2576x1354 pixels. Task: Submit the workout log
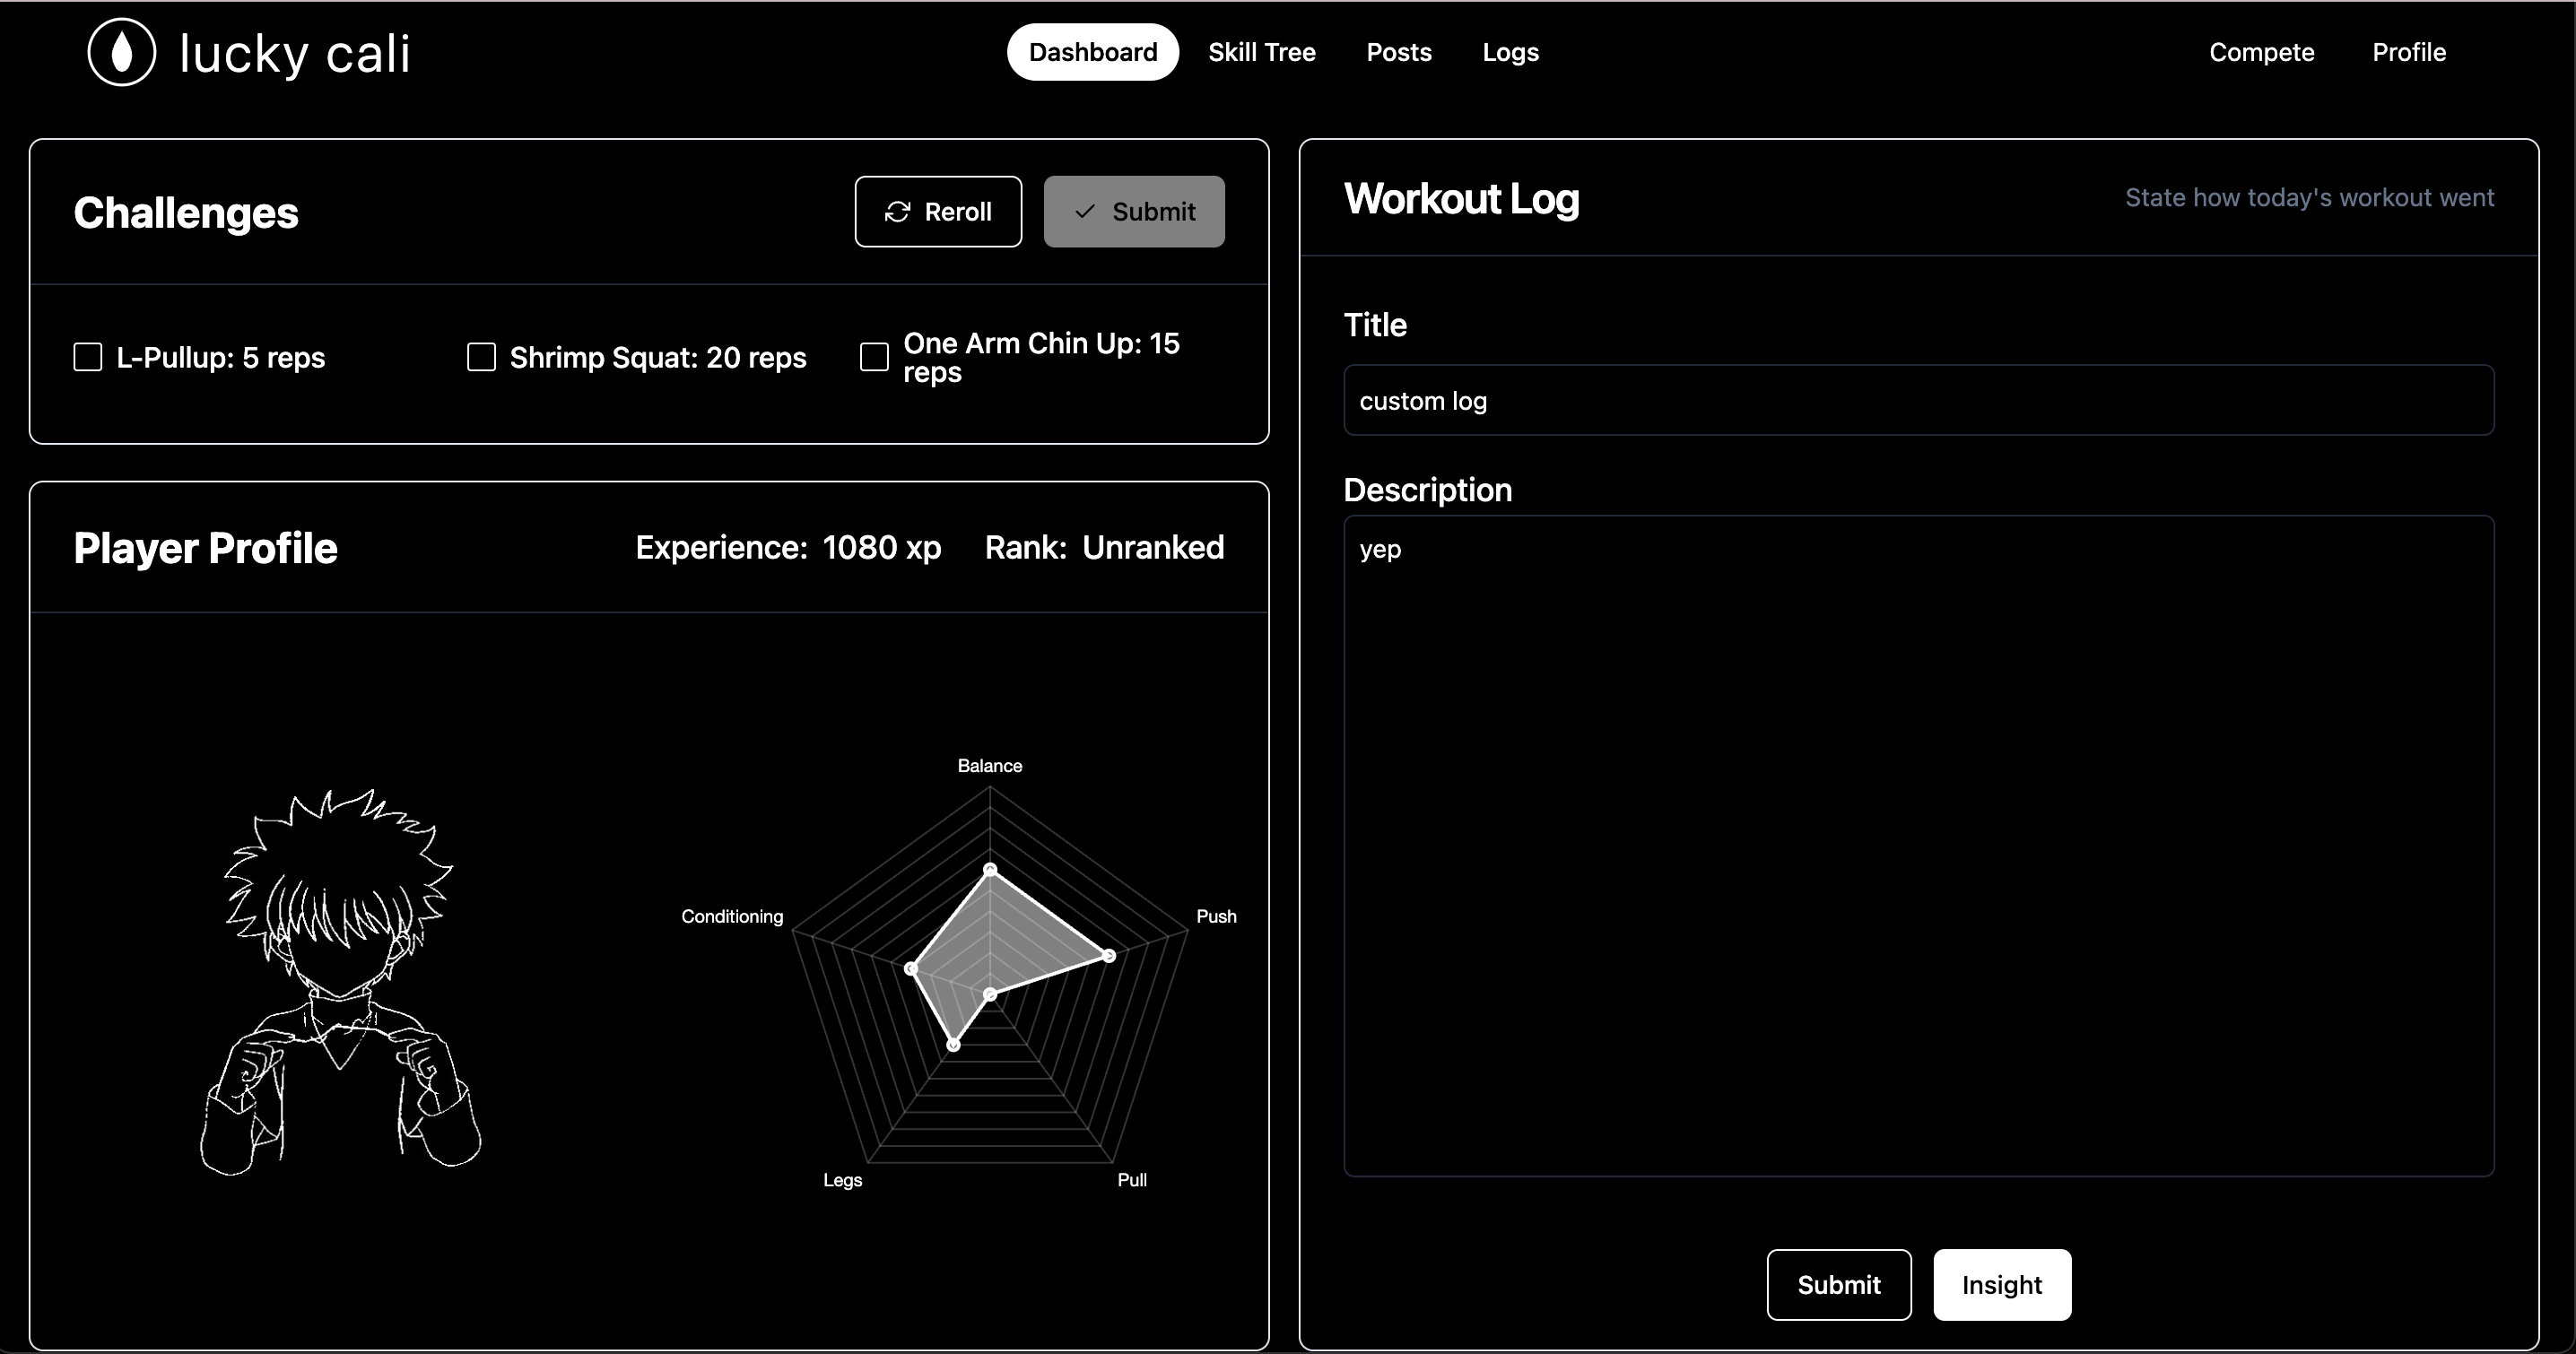[1839, 1285]
